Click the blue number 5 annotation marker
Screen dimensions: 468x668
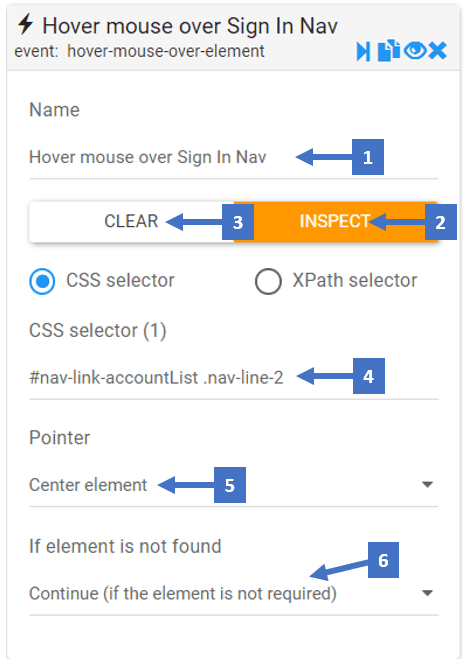(230, 484)
